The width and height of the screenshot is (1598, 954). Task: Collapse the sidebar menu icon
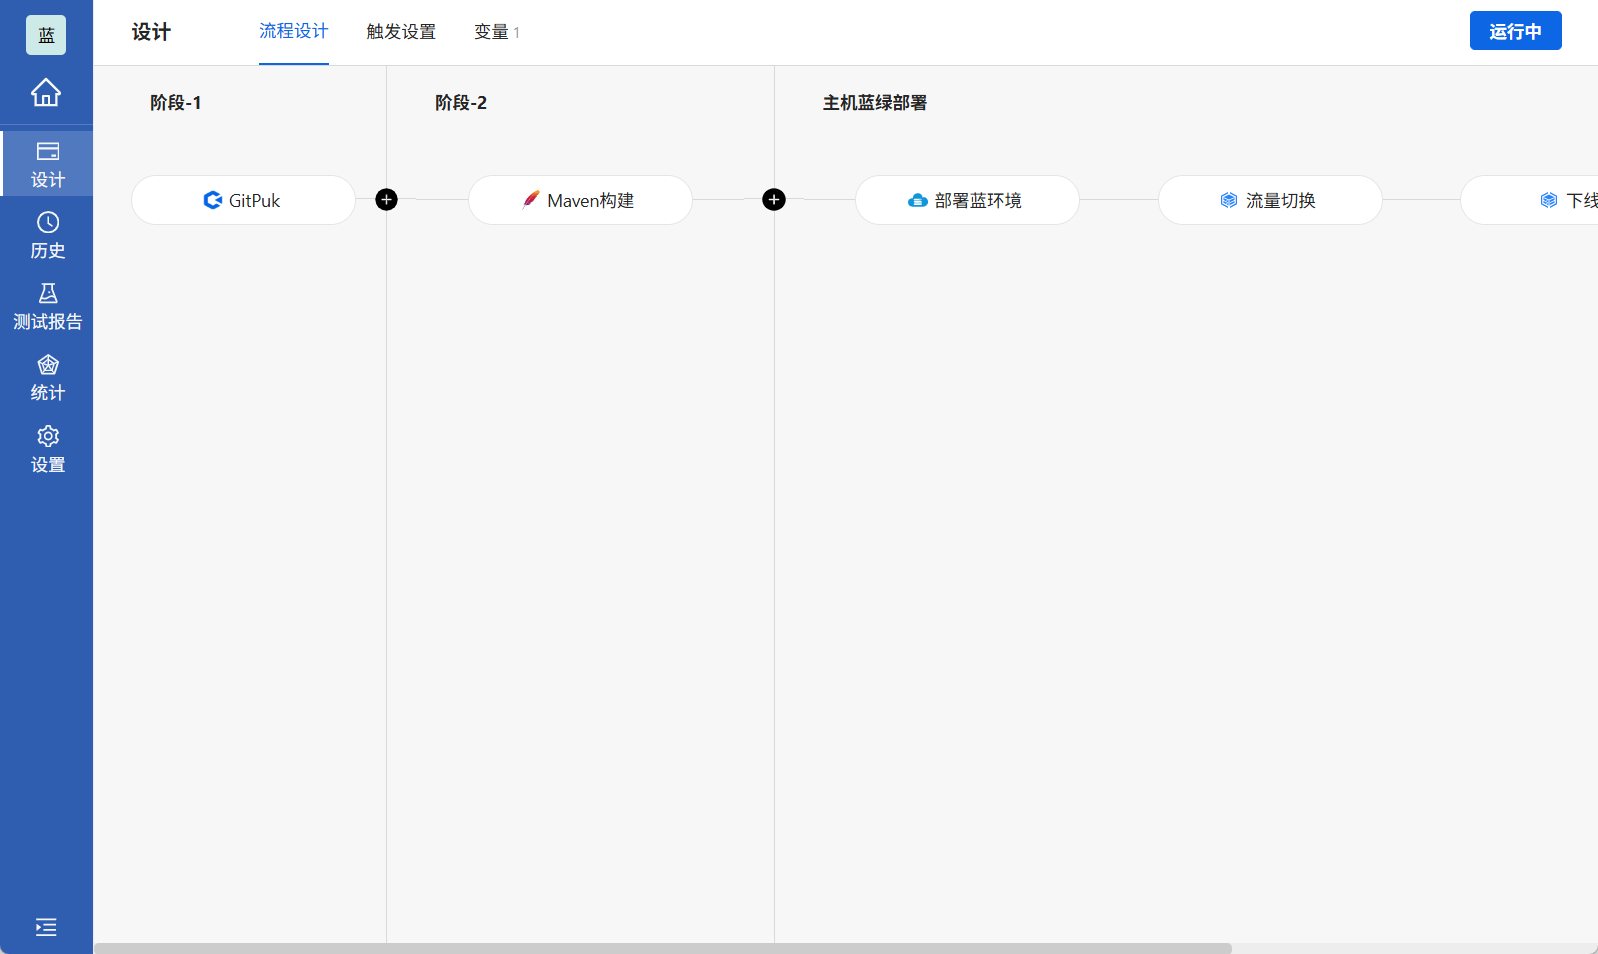tap(46, 927)
